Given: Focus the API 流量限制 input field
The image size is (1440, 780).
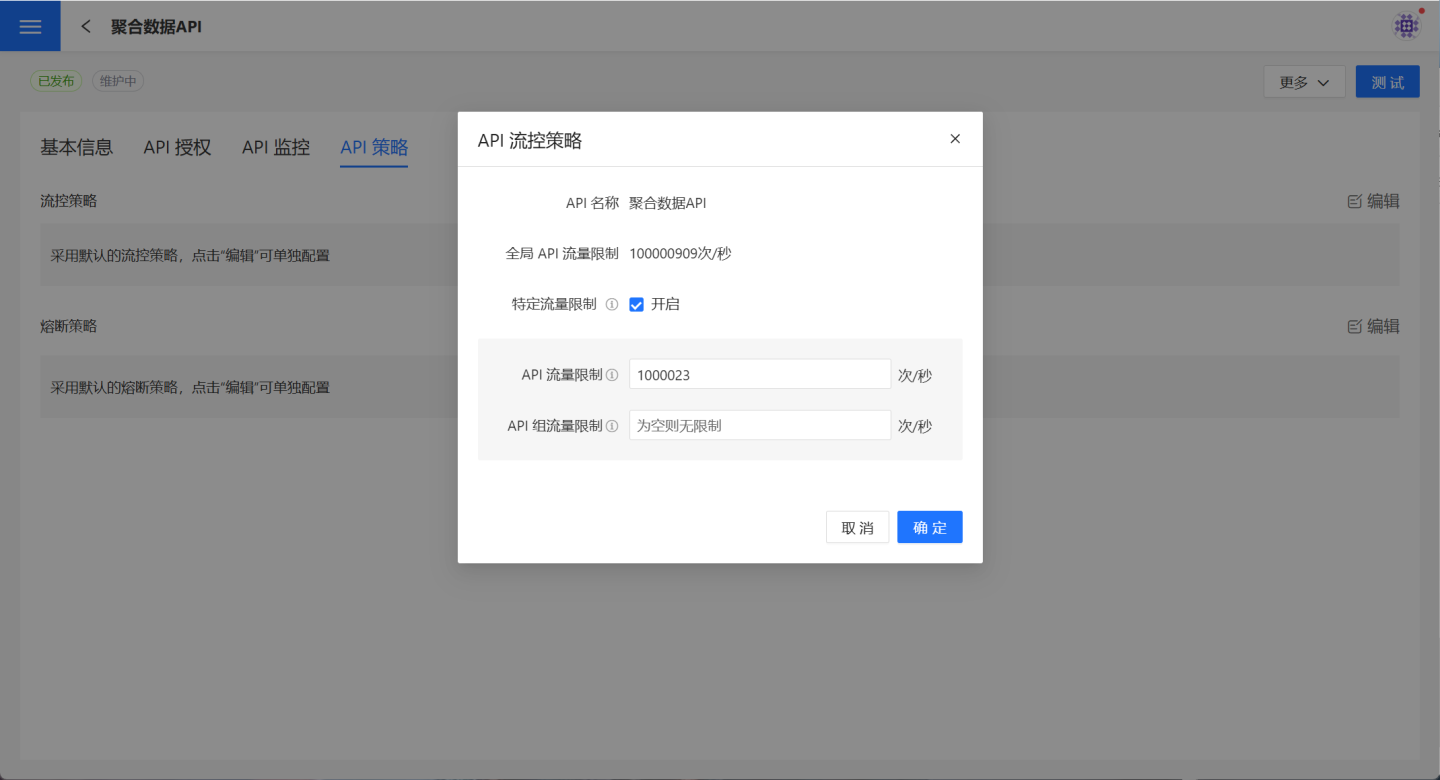Looking at the screenshot, I should (759, 375).
